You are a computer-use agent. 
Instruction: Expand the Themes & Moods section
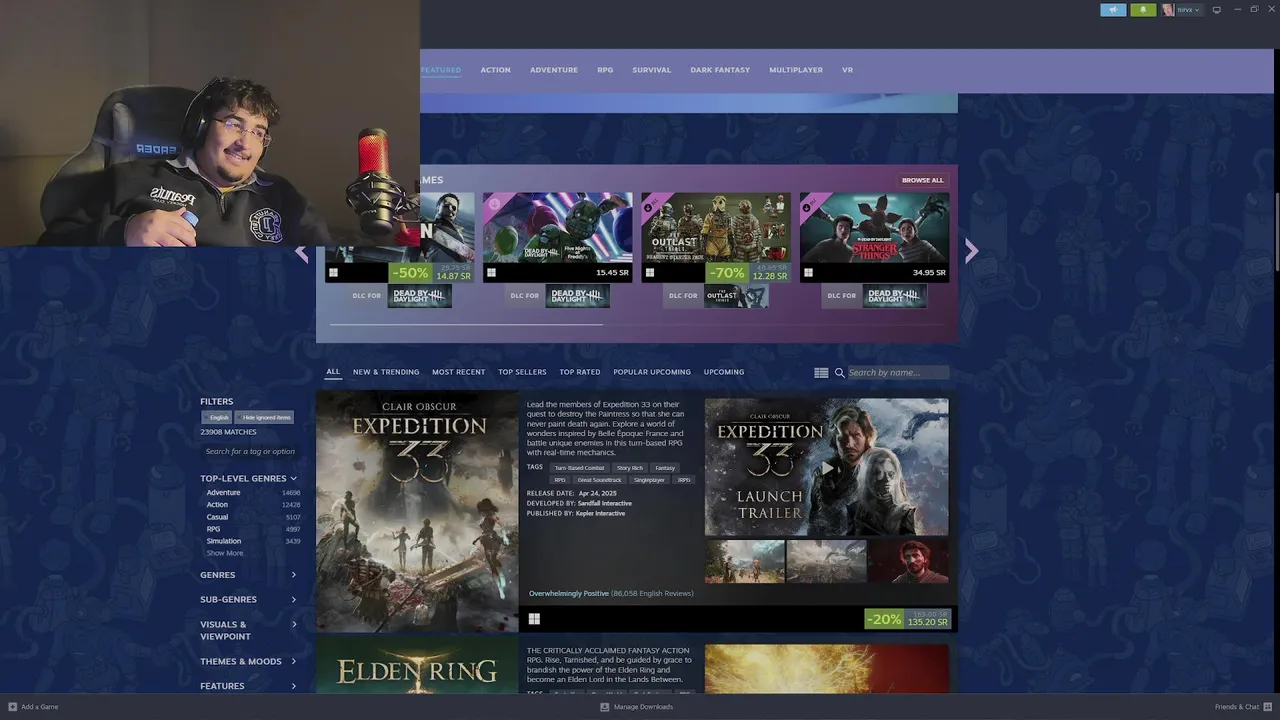248,661
